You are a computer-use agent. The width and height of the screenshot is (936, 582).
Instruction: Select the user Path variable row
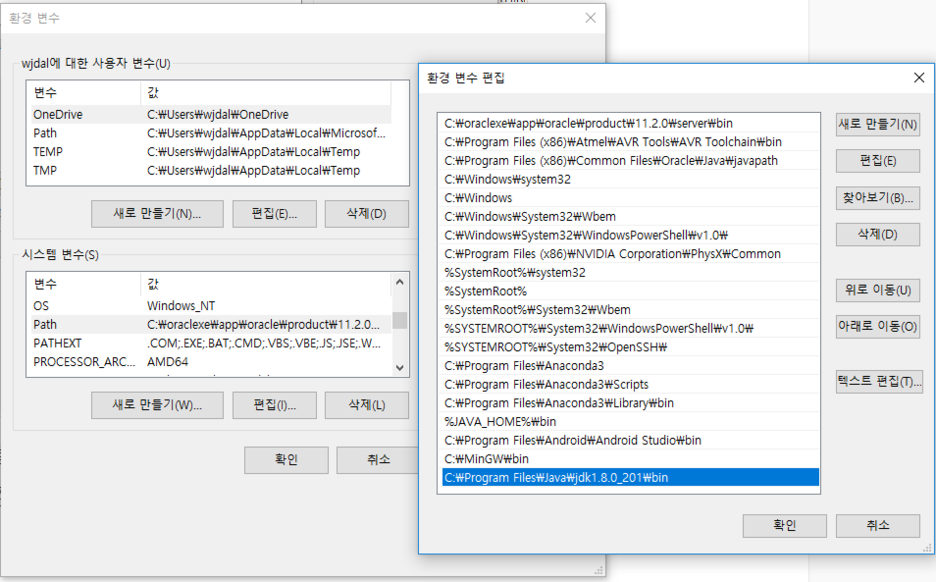click(211, 133)
